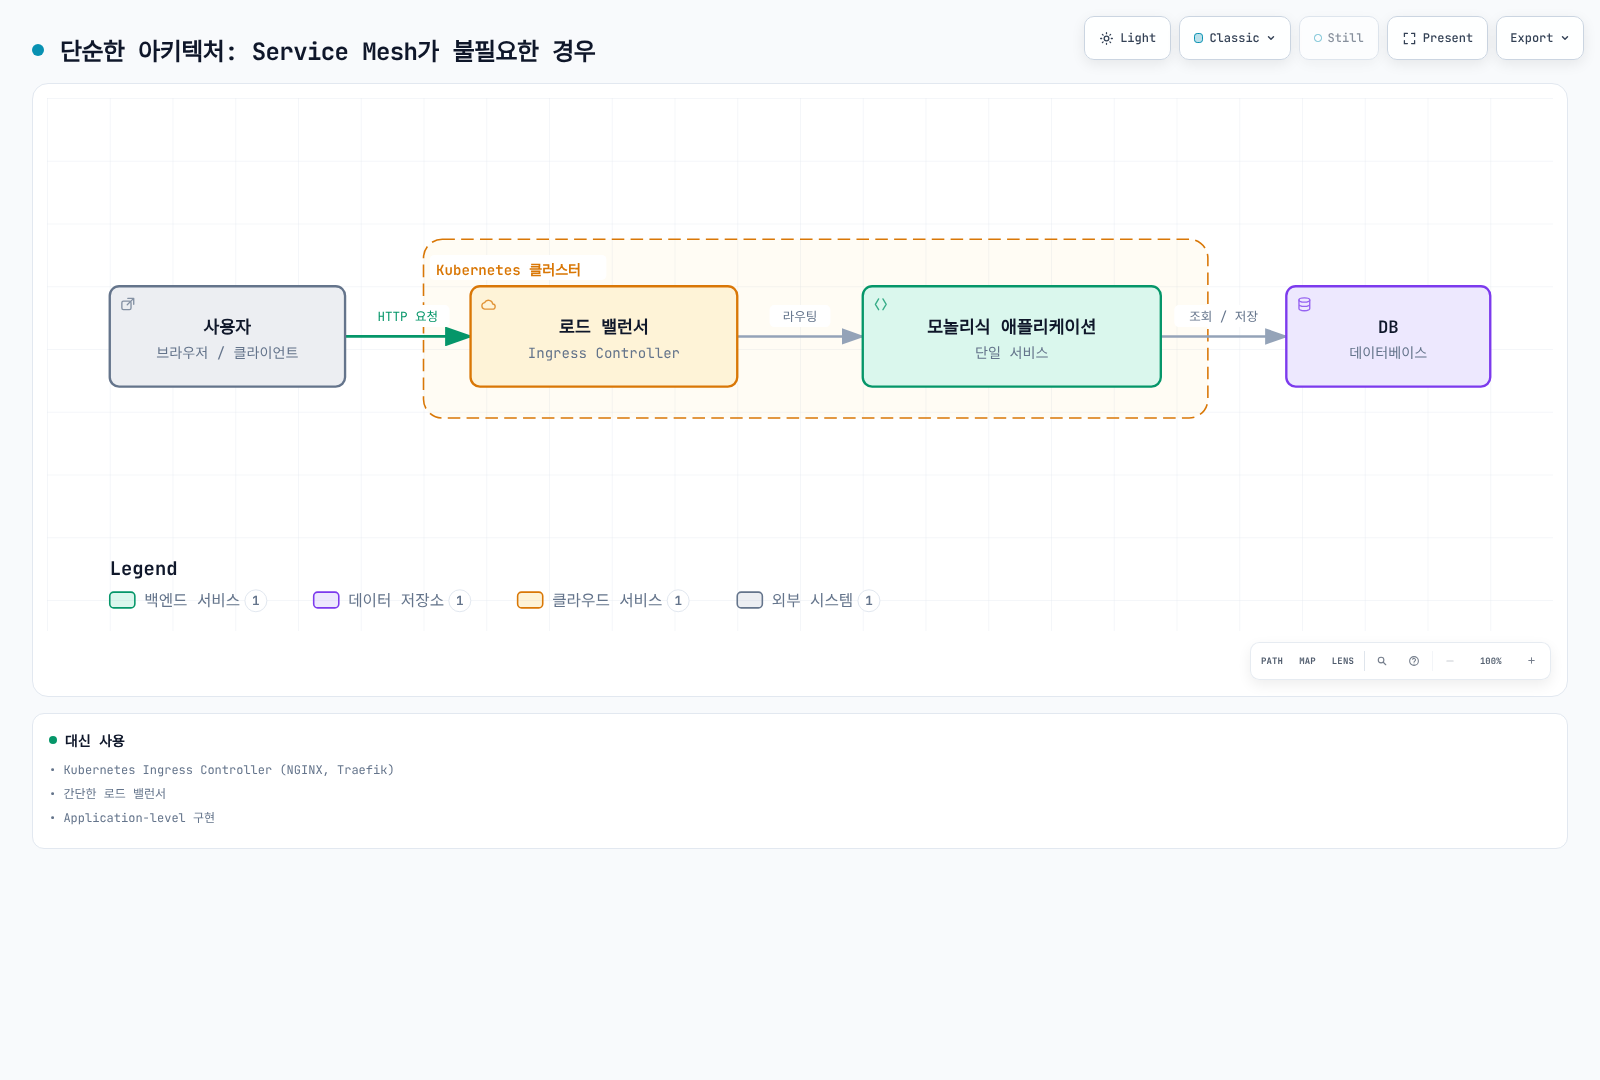Select the DB 데이터베이스 node

pos(1388,337)
